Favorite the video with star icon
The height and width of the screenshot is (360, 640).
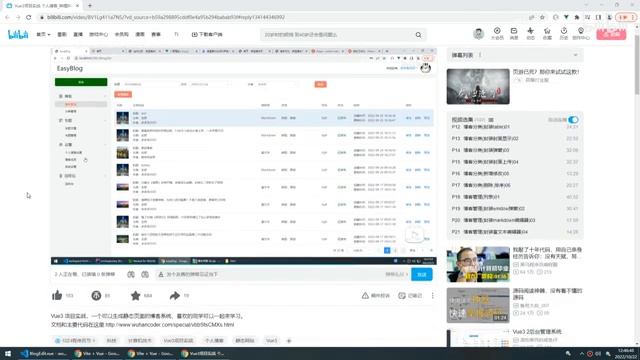coord(136,295)
